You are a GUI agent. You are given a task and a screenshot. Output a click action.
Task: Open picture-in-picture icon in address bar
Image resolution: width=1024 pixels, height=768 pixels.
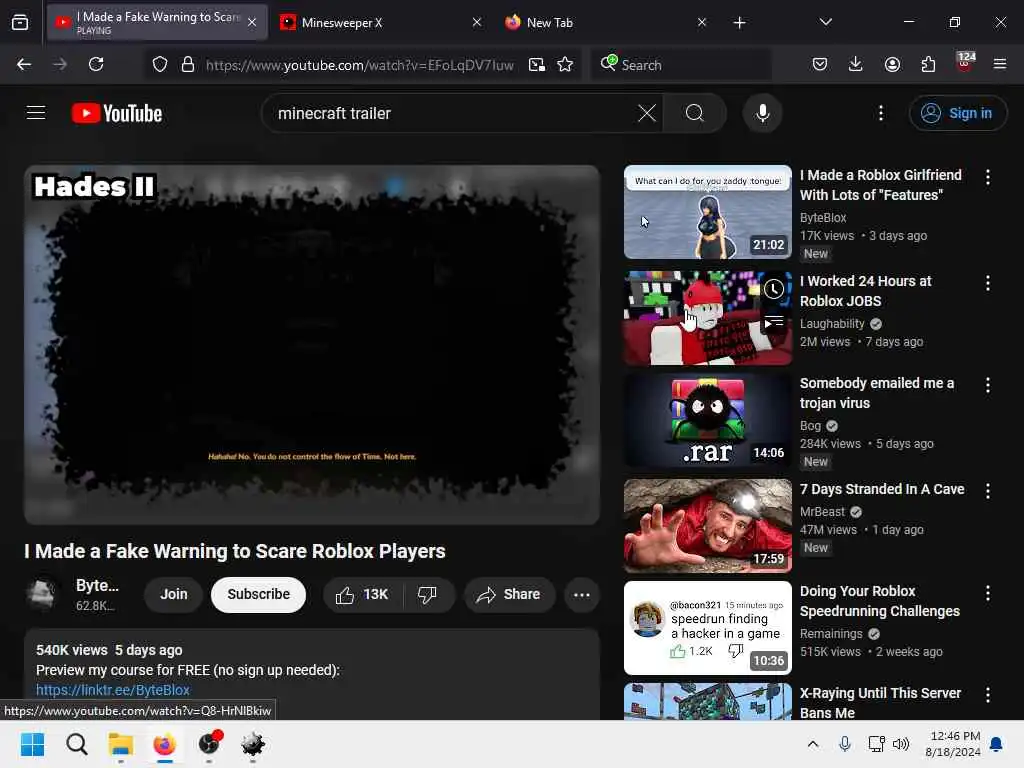tap(537, 65)
